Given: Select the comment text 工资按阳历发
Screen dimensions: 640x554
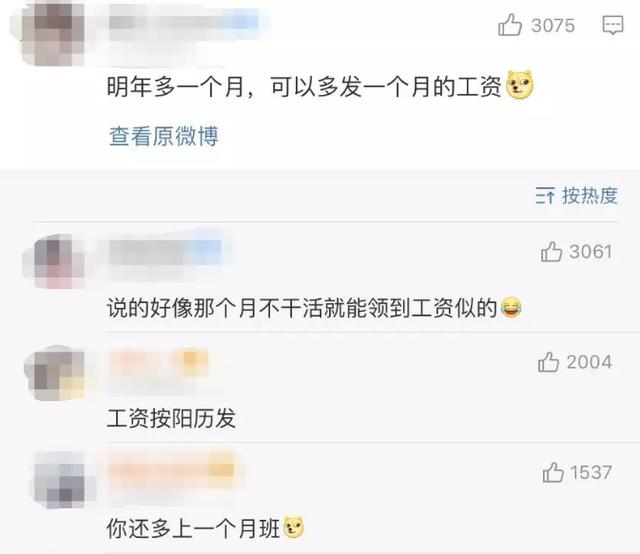Looking at the screenshot, I should click(171, 418).
